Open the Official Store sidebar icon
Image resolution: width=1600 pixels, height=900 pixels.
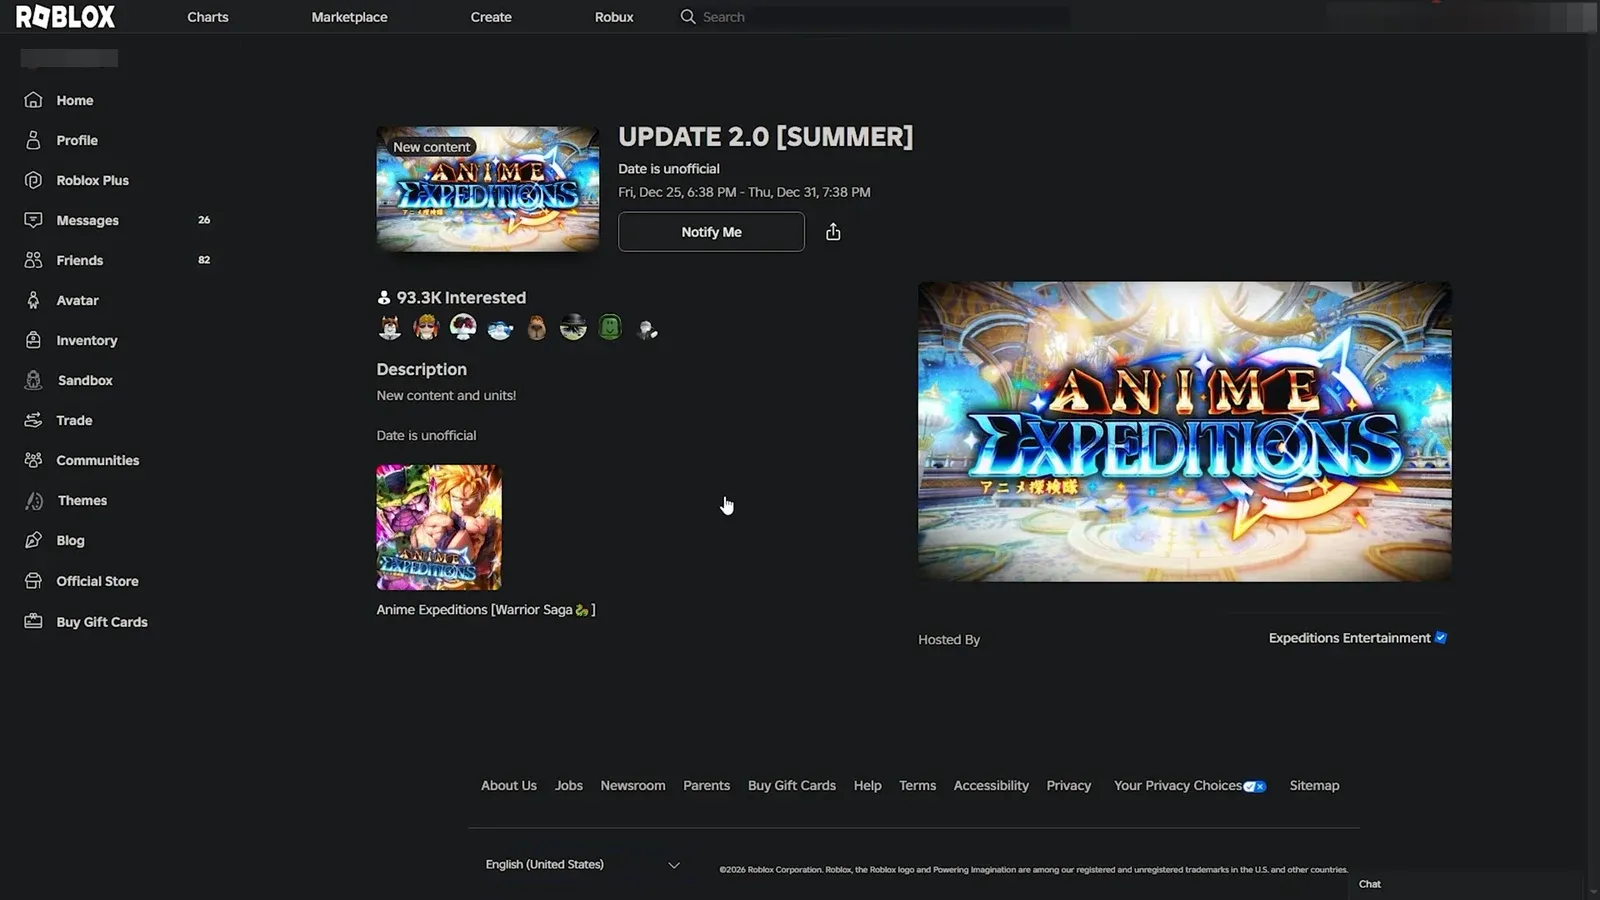click(x=33, y=581)
